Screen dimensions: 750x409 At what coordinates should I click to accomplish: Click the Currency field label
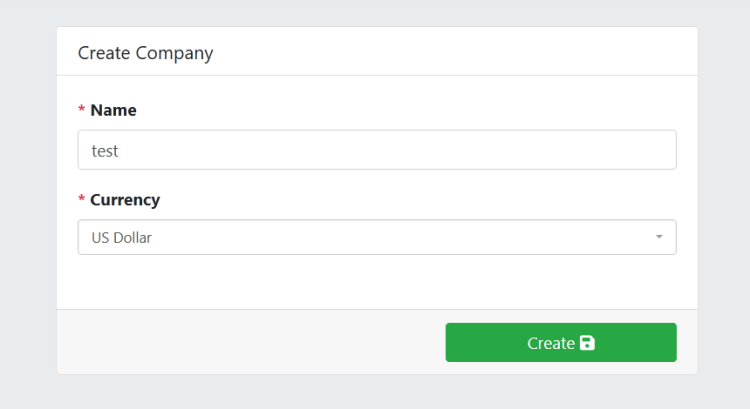[125, 200]
